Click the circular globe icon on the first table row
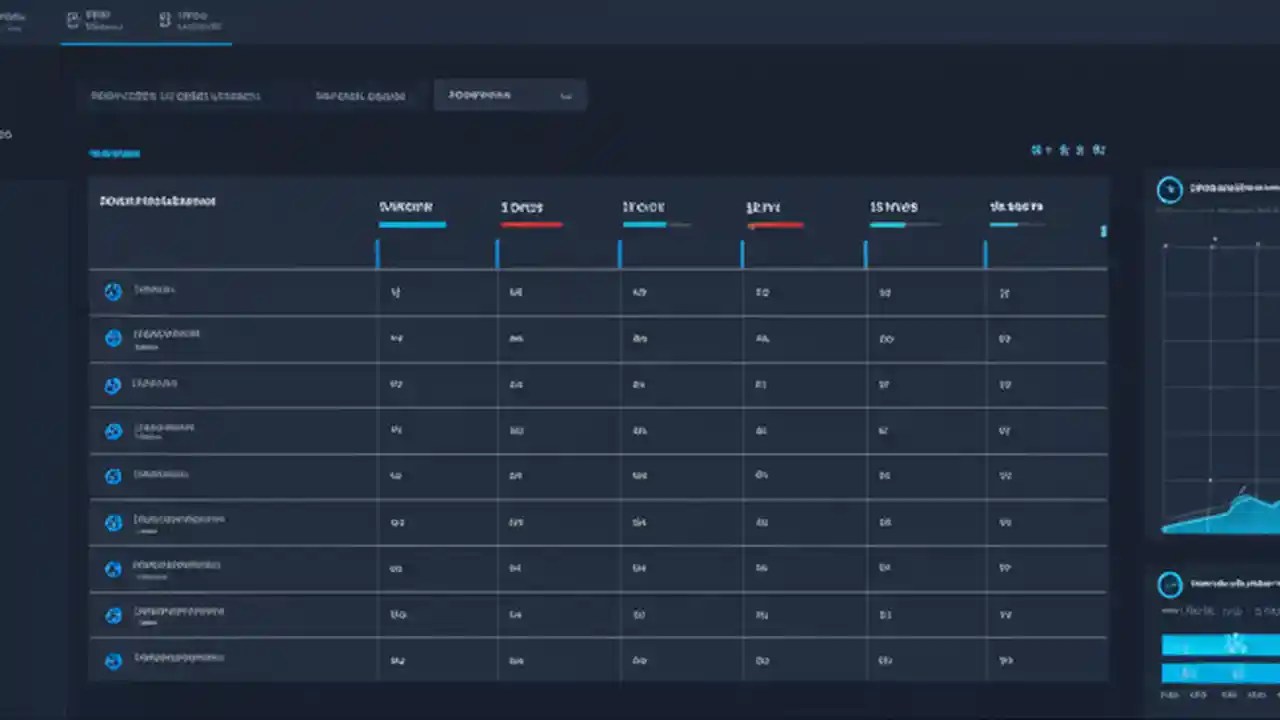1280x720 pixels. coord(113,290)
